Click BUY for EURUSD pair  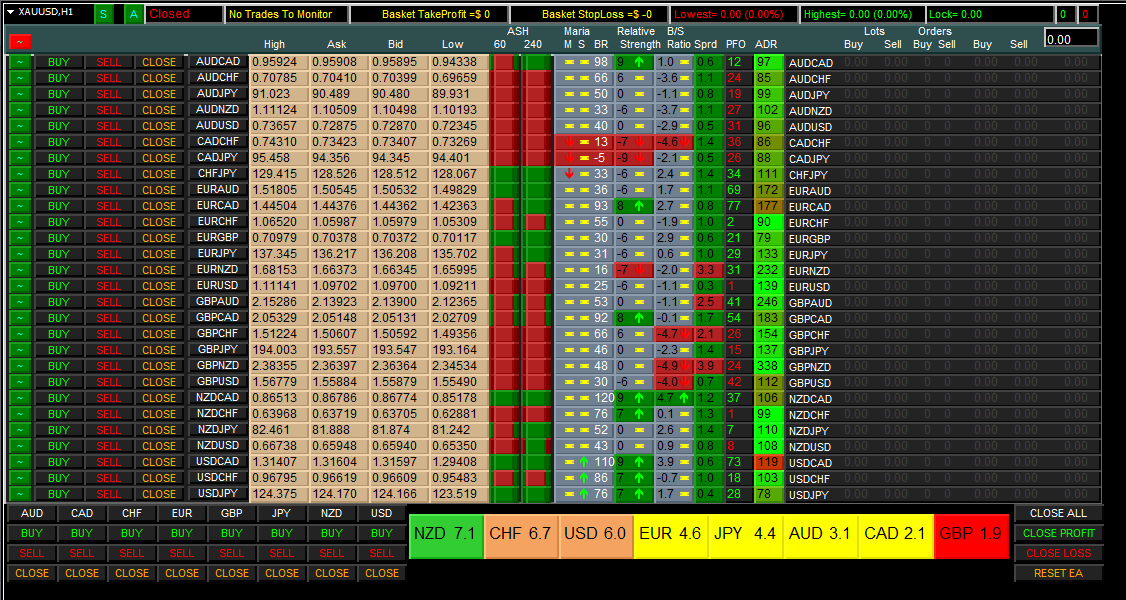59,286
